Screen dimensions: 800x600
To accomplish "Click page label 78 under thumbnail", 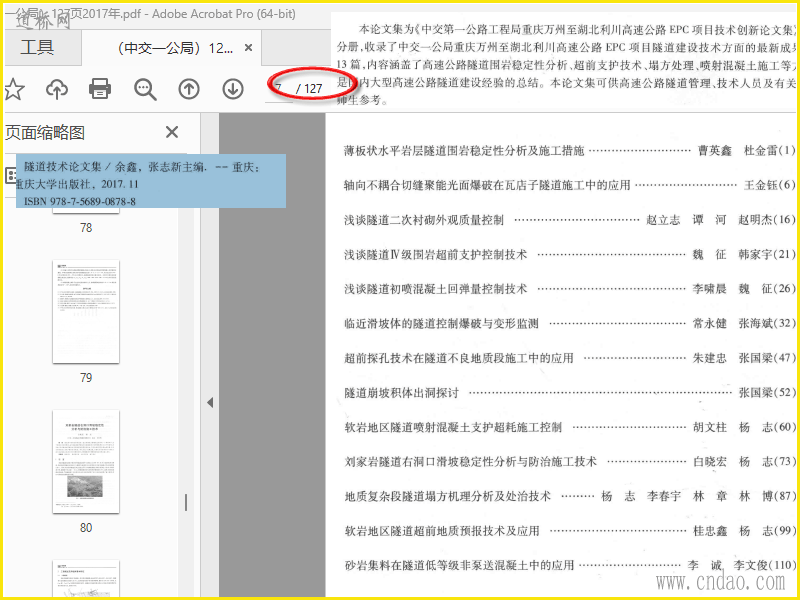I will 86,228.
